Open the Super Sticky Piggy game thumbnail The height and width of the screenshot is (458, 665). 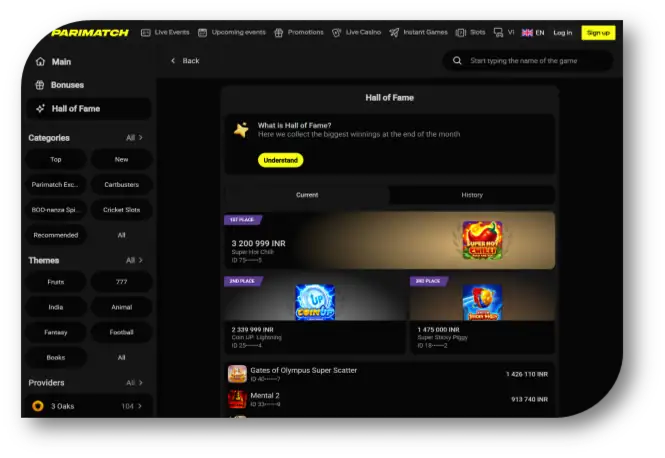[482, 302]
